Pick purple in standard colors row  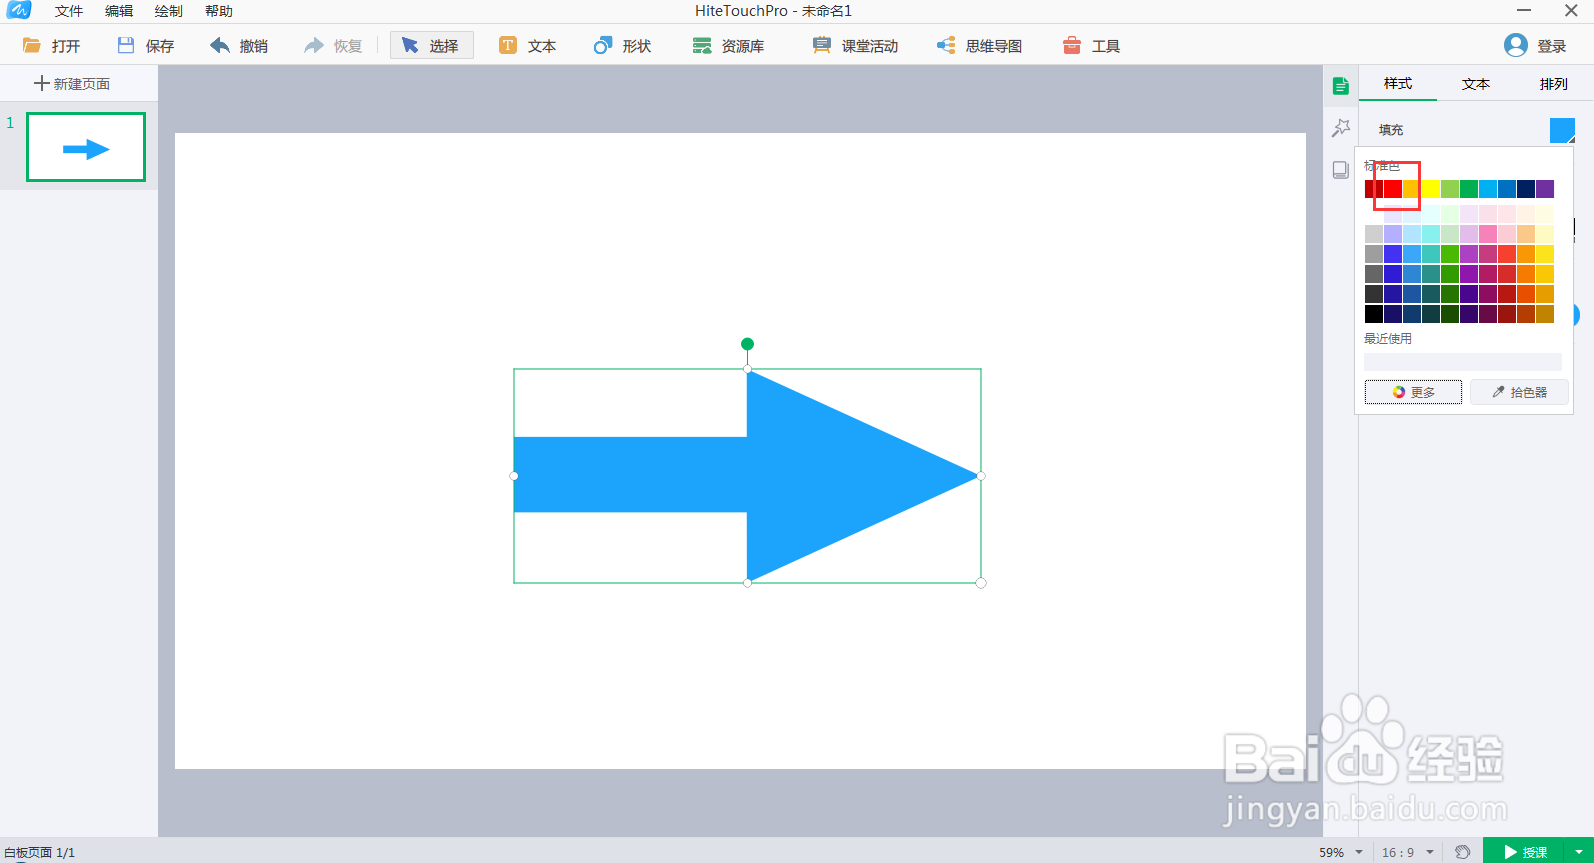pyautogui.click(x=1545, y=189)
